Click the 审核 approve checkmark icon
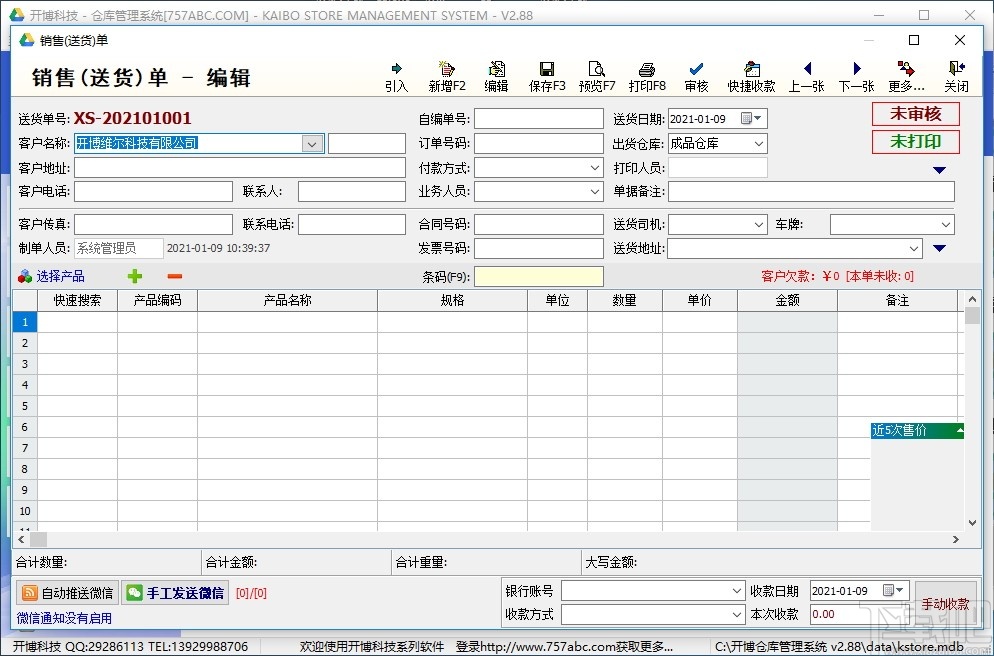The height and width of the screenshot is (656, 994). pyautogui.click(x=696, y=77)
